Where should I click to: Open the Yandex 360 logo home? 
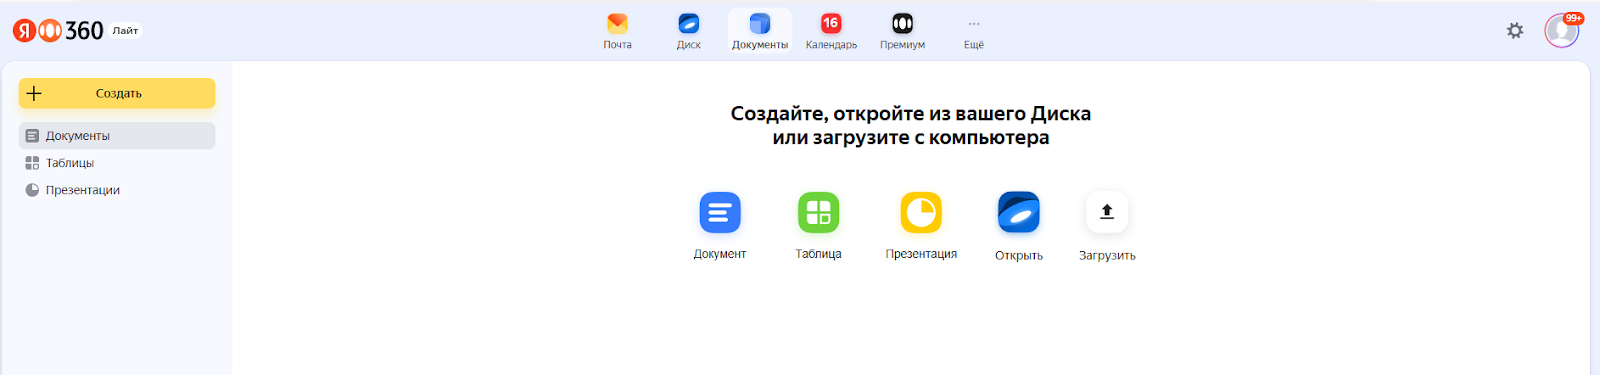coord(58,31)
